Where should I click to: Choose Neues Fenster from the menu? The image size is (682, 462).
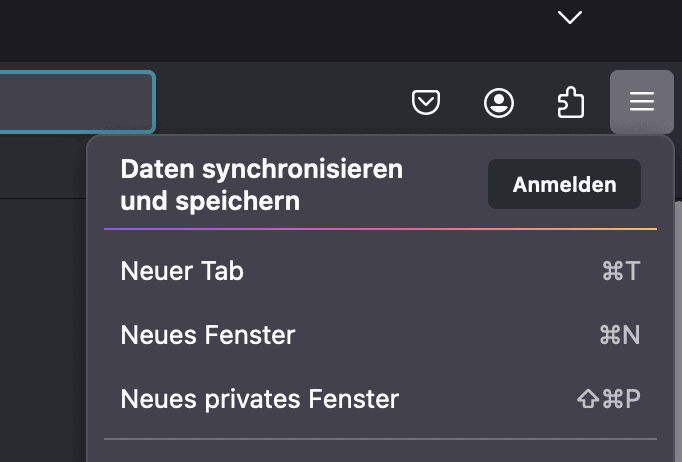click(x=208, y=335)
